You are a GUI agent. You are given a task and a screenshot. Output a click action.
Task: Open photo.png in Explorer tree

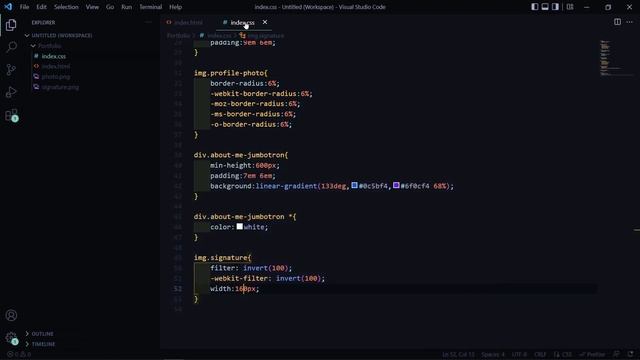(x=56, y=77)
